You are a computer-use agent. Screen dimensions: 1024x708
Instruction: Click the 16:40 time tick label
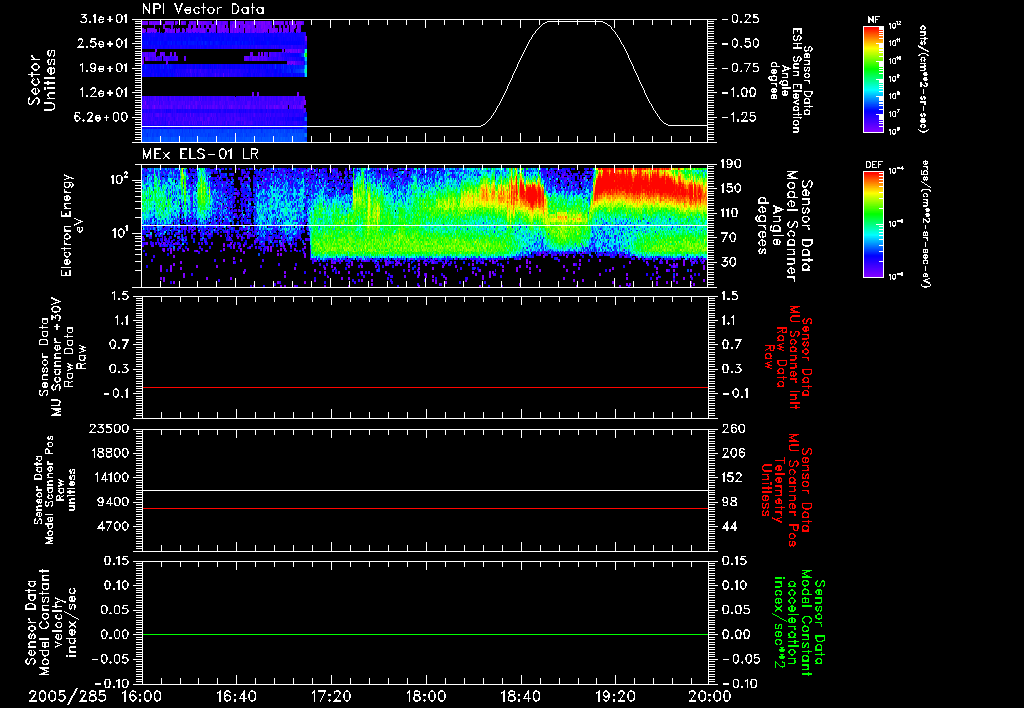click(236, 696)
